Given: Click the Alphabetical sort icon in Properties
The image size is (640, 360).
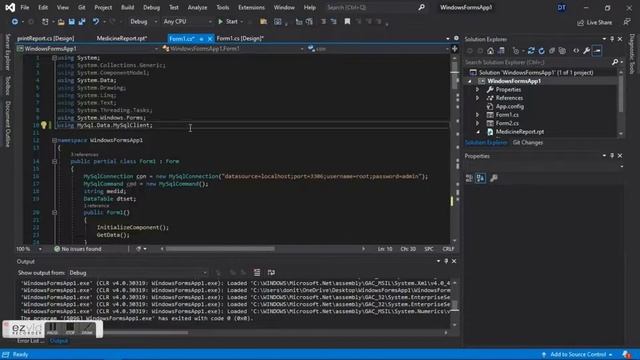Looking at the screenshot, I should [480, 178].
